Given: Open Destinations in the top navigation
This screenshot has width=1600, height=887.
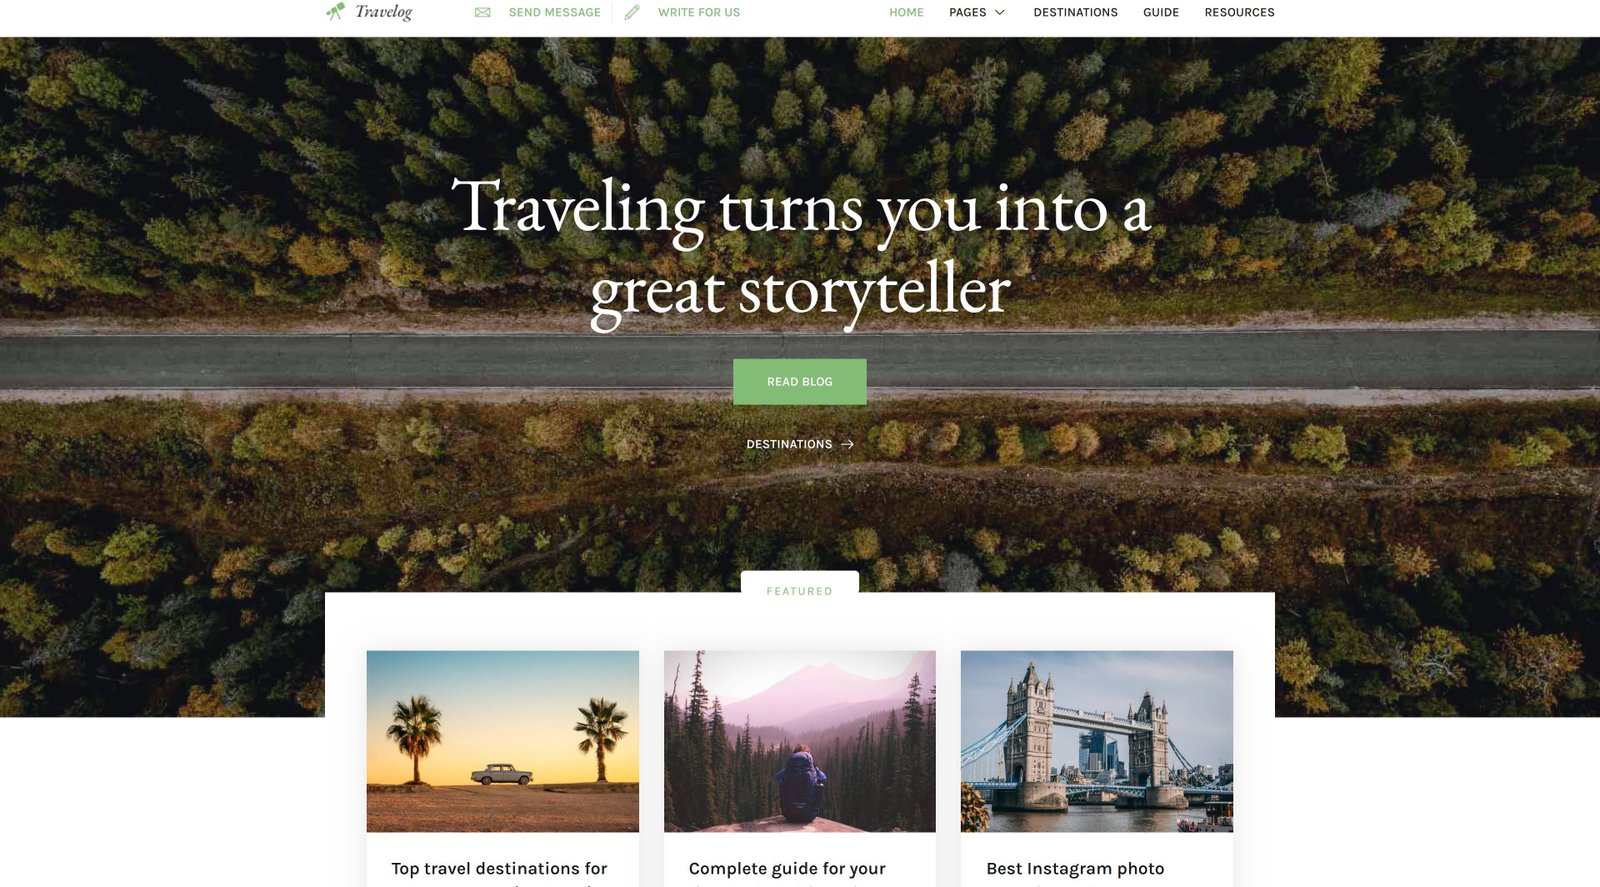Looking at the screenshot, I should pos(1076,12).
